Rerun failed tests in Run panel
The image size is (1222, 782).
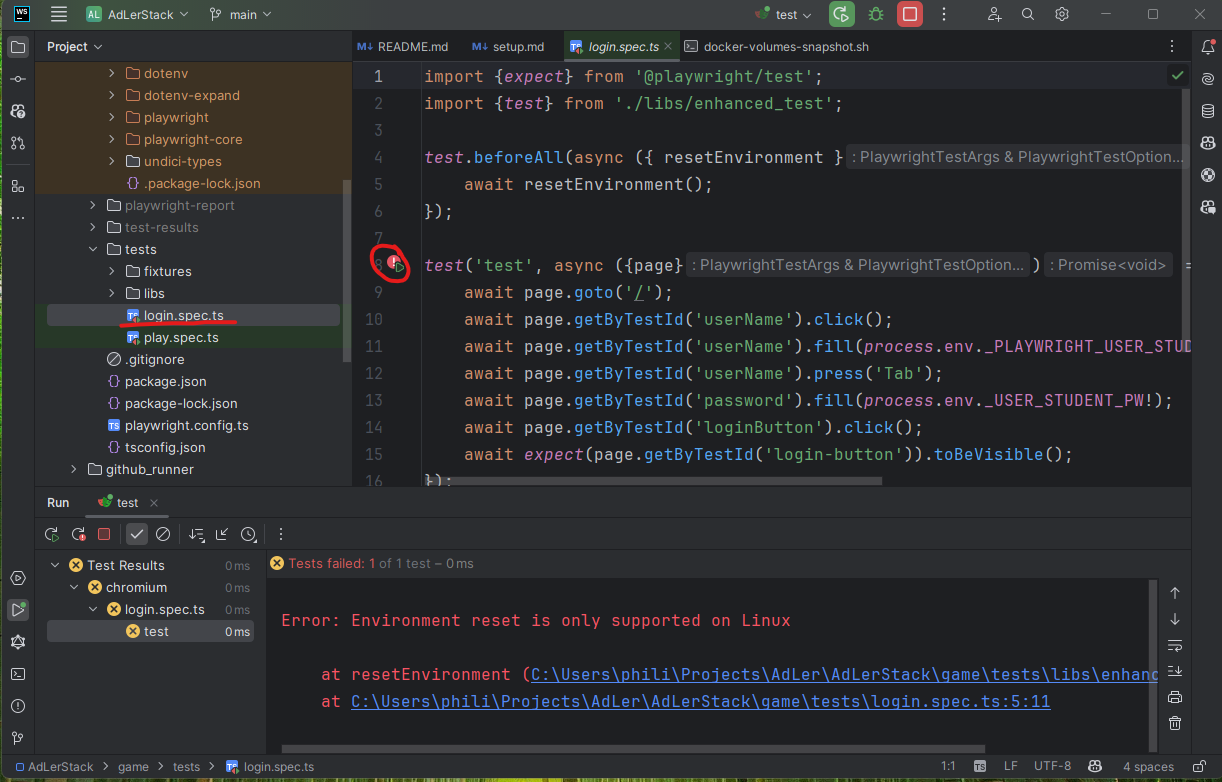point(78,535)
